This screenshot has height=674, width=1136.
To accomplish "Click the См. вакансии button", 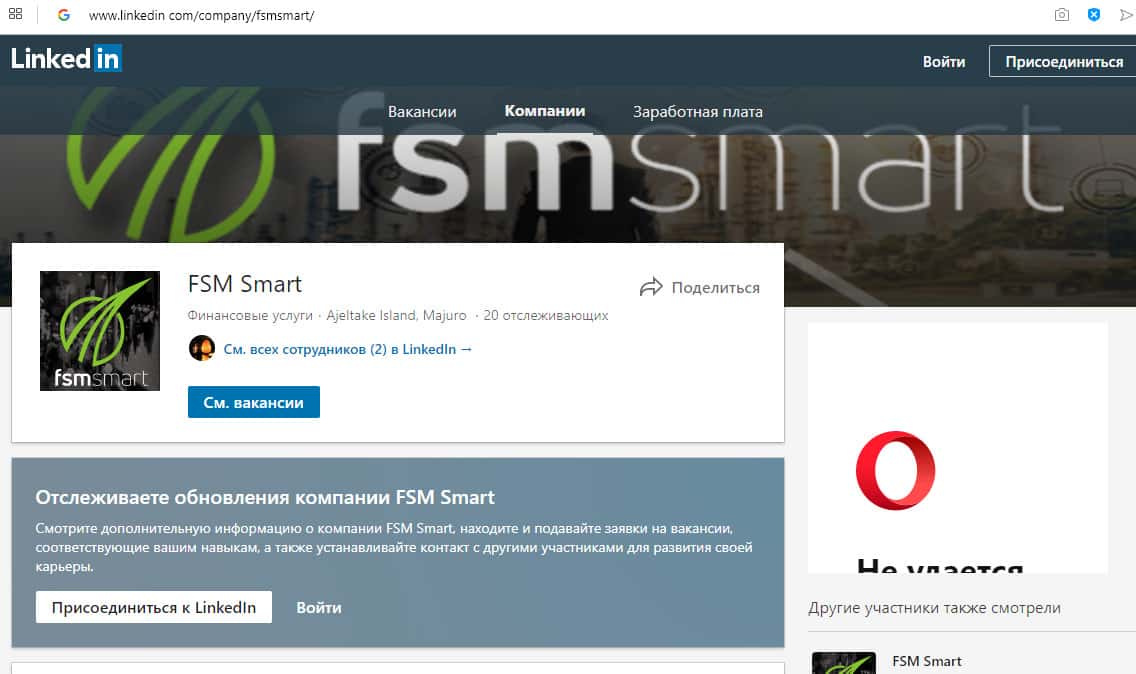I will coord(254,402).
